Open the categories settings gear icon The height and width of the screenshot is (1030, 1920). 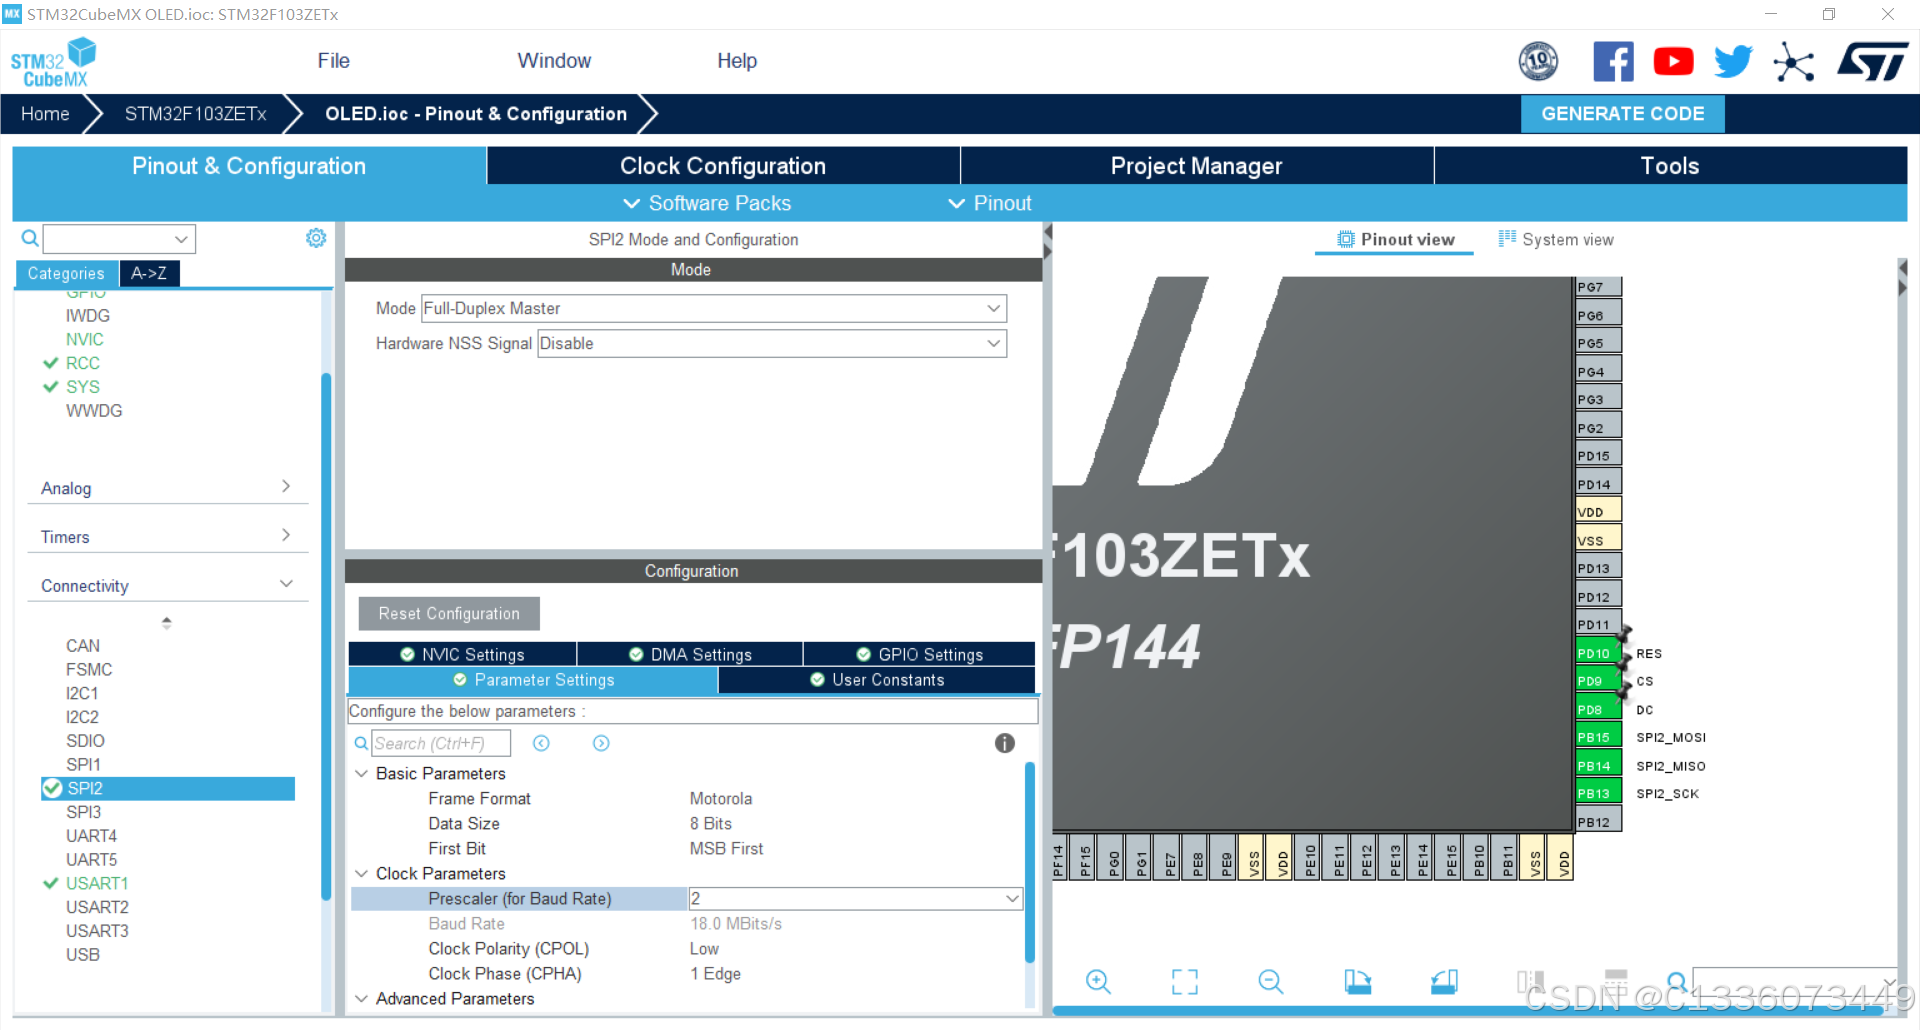[x=316, y=238]
